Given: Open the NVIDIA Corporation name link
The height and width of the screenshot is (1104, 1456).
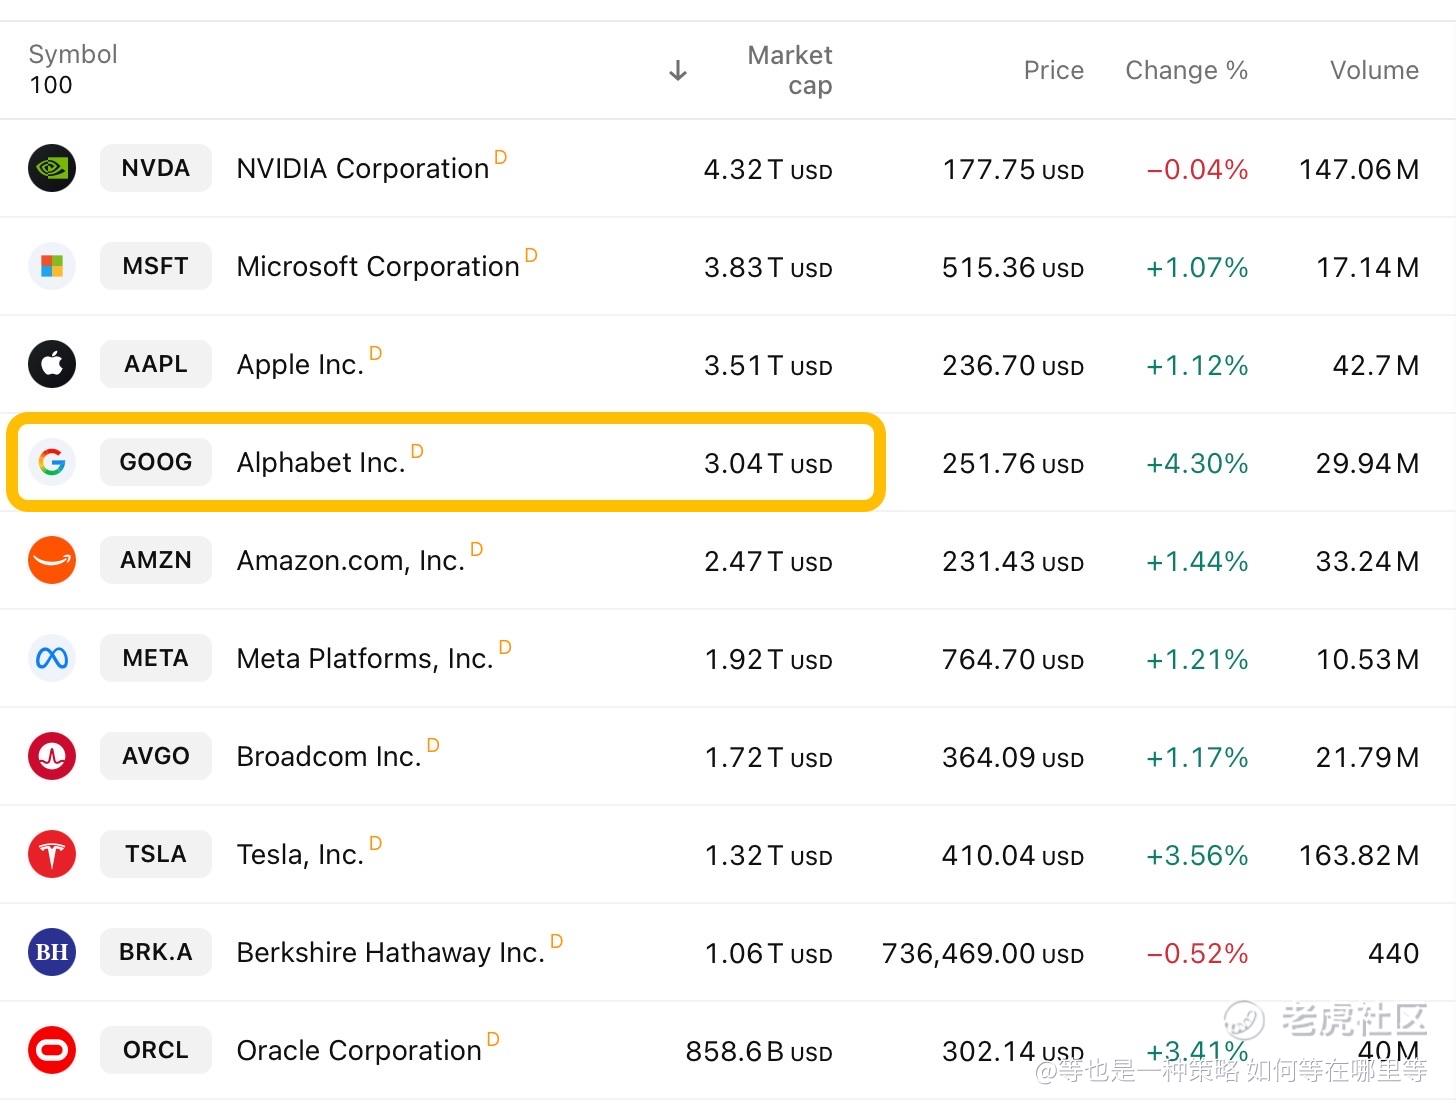Looking at the screenshot, I should point(363,168).
